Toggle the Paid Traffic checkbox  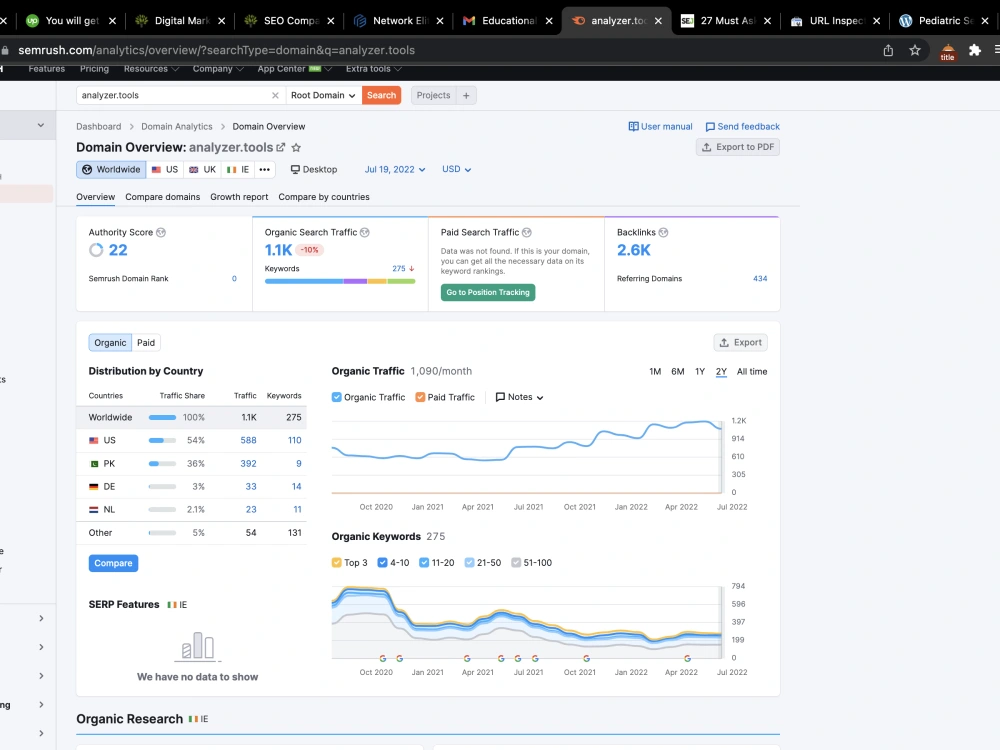tap(420, 397)
